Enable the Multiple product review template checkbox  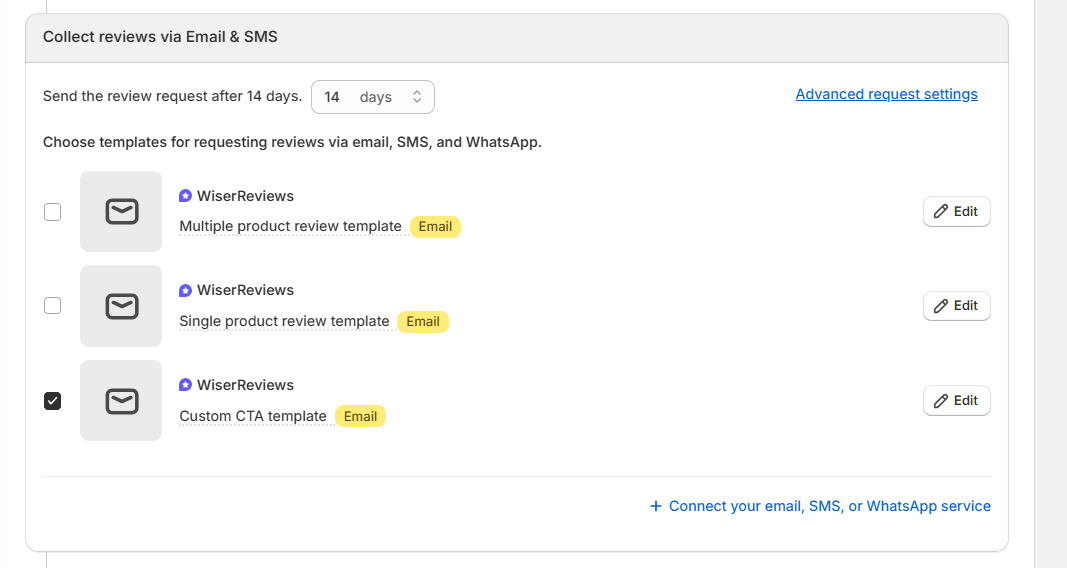click(x=53, y=212)
